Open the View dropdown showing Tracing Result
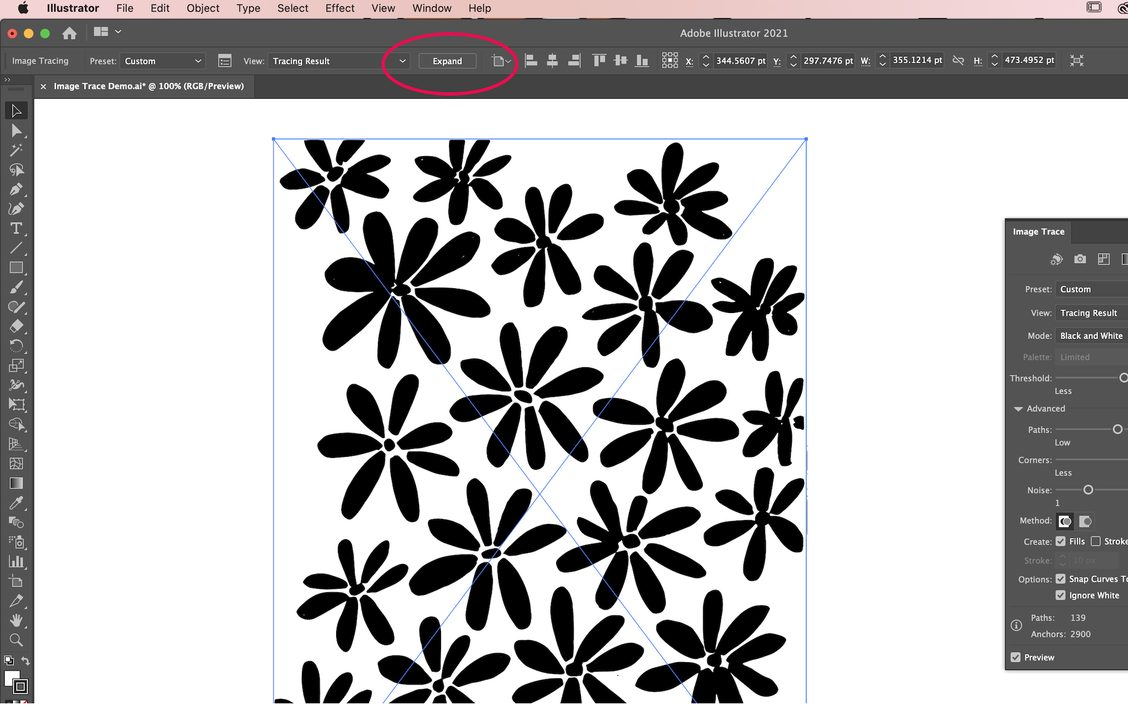This screenshot has width=1128, height=705. (338, 60)
